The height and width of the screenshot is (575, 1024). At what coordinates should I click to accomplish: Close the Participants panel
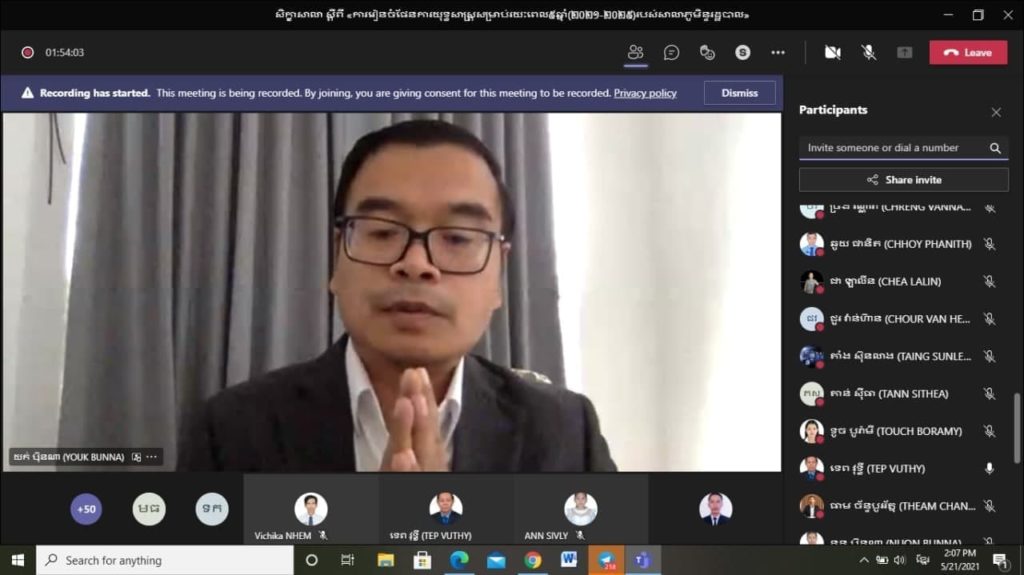tap(996, 112)
